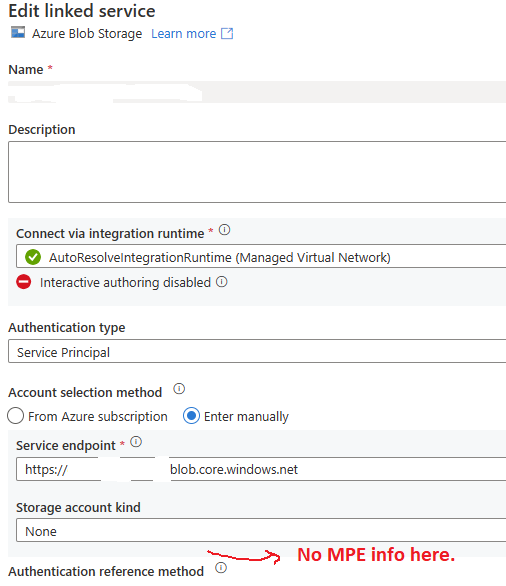Viewport: 506px width, 586px height.
Task: Open info icon next to integration runtime label
Action: [x=224, y=229]
